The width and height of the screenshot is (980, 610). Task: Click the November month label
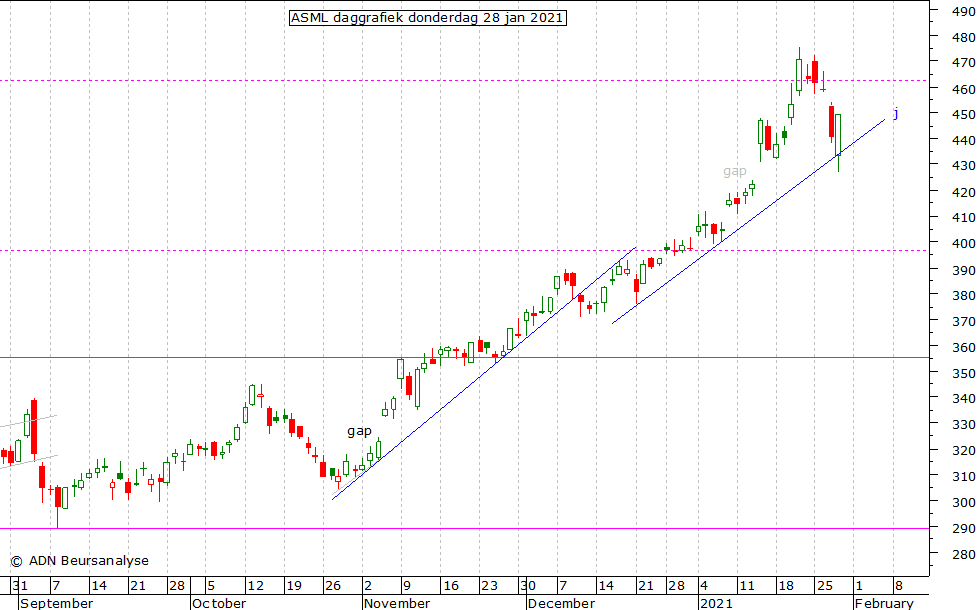tap(397, 603)
